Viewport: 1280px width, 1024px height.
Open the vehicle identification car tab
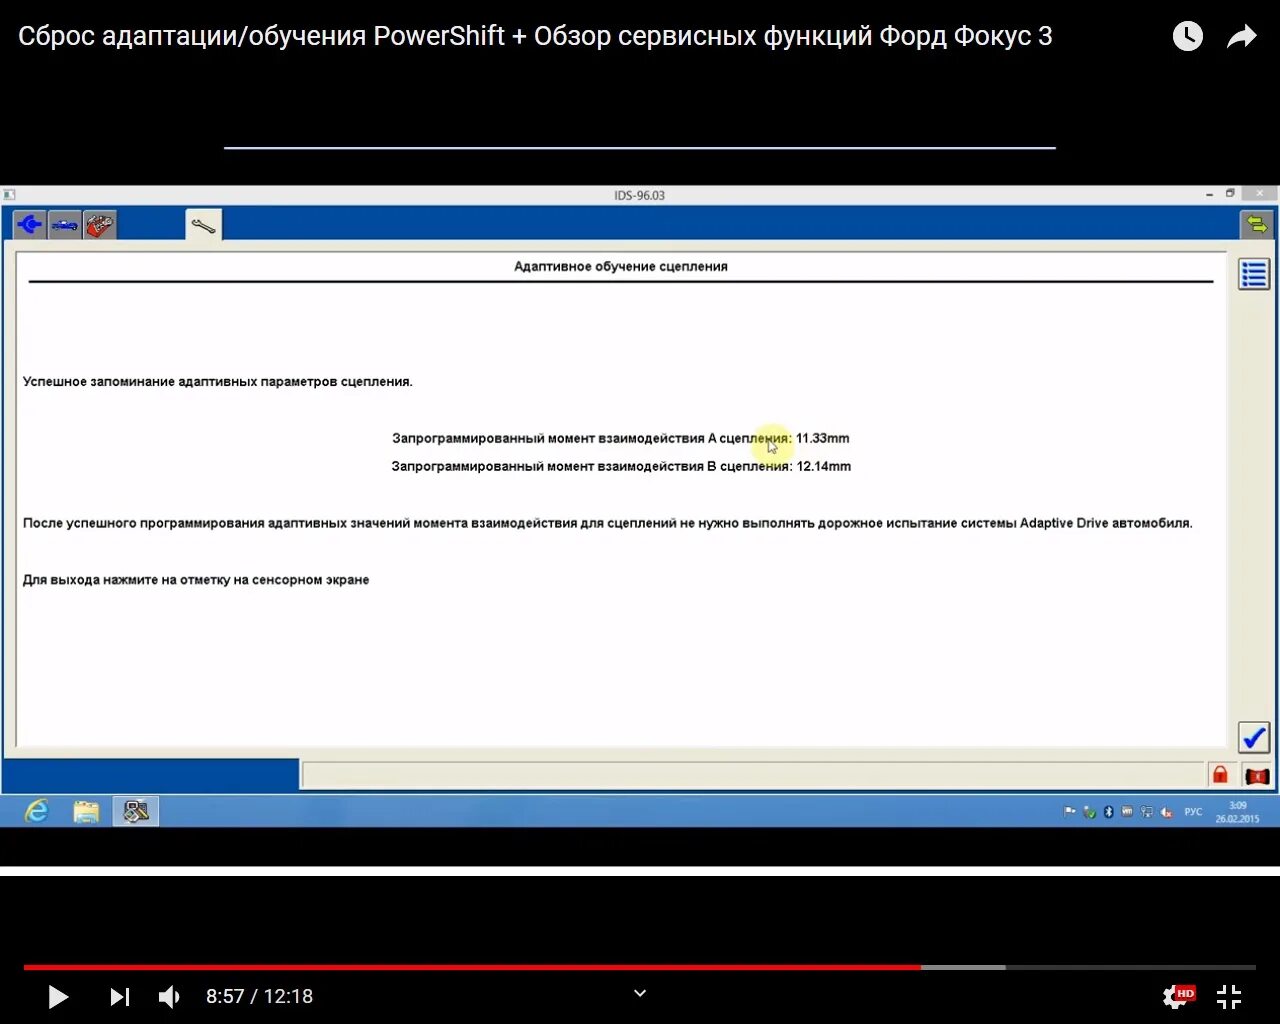coord(65,225)
